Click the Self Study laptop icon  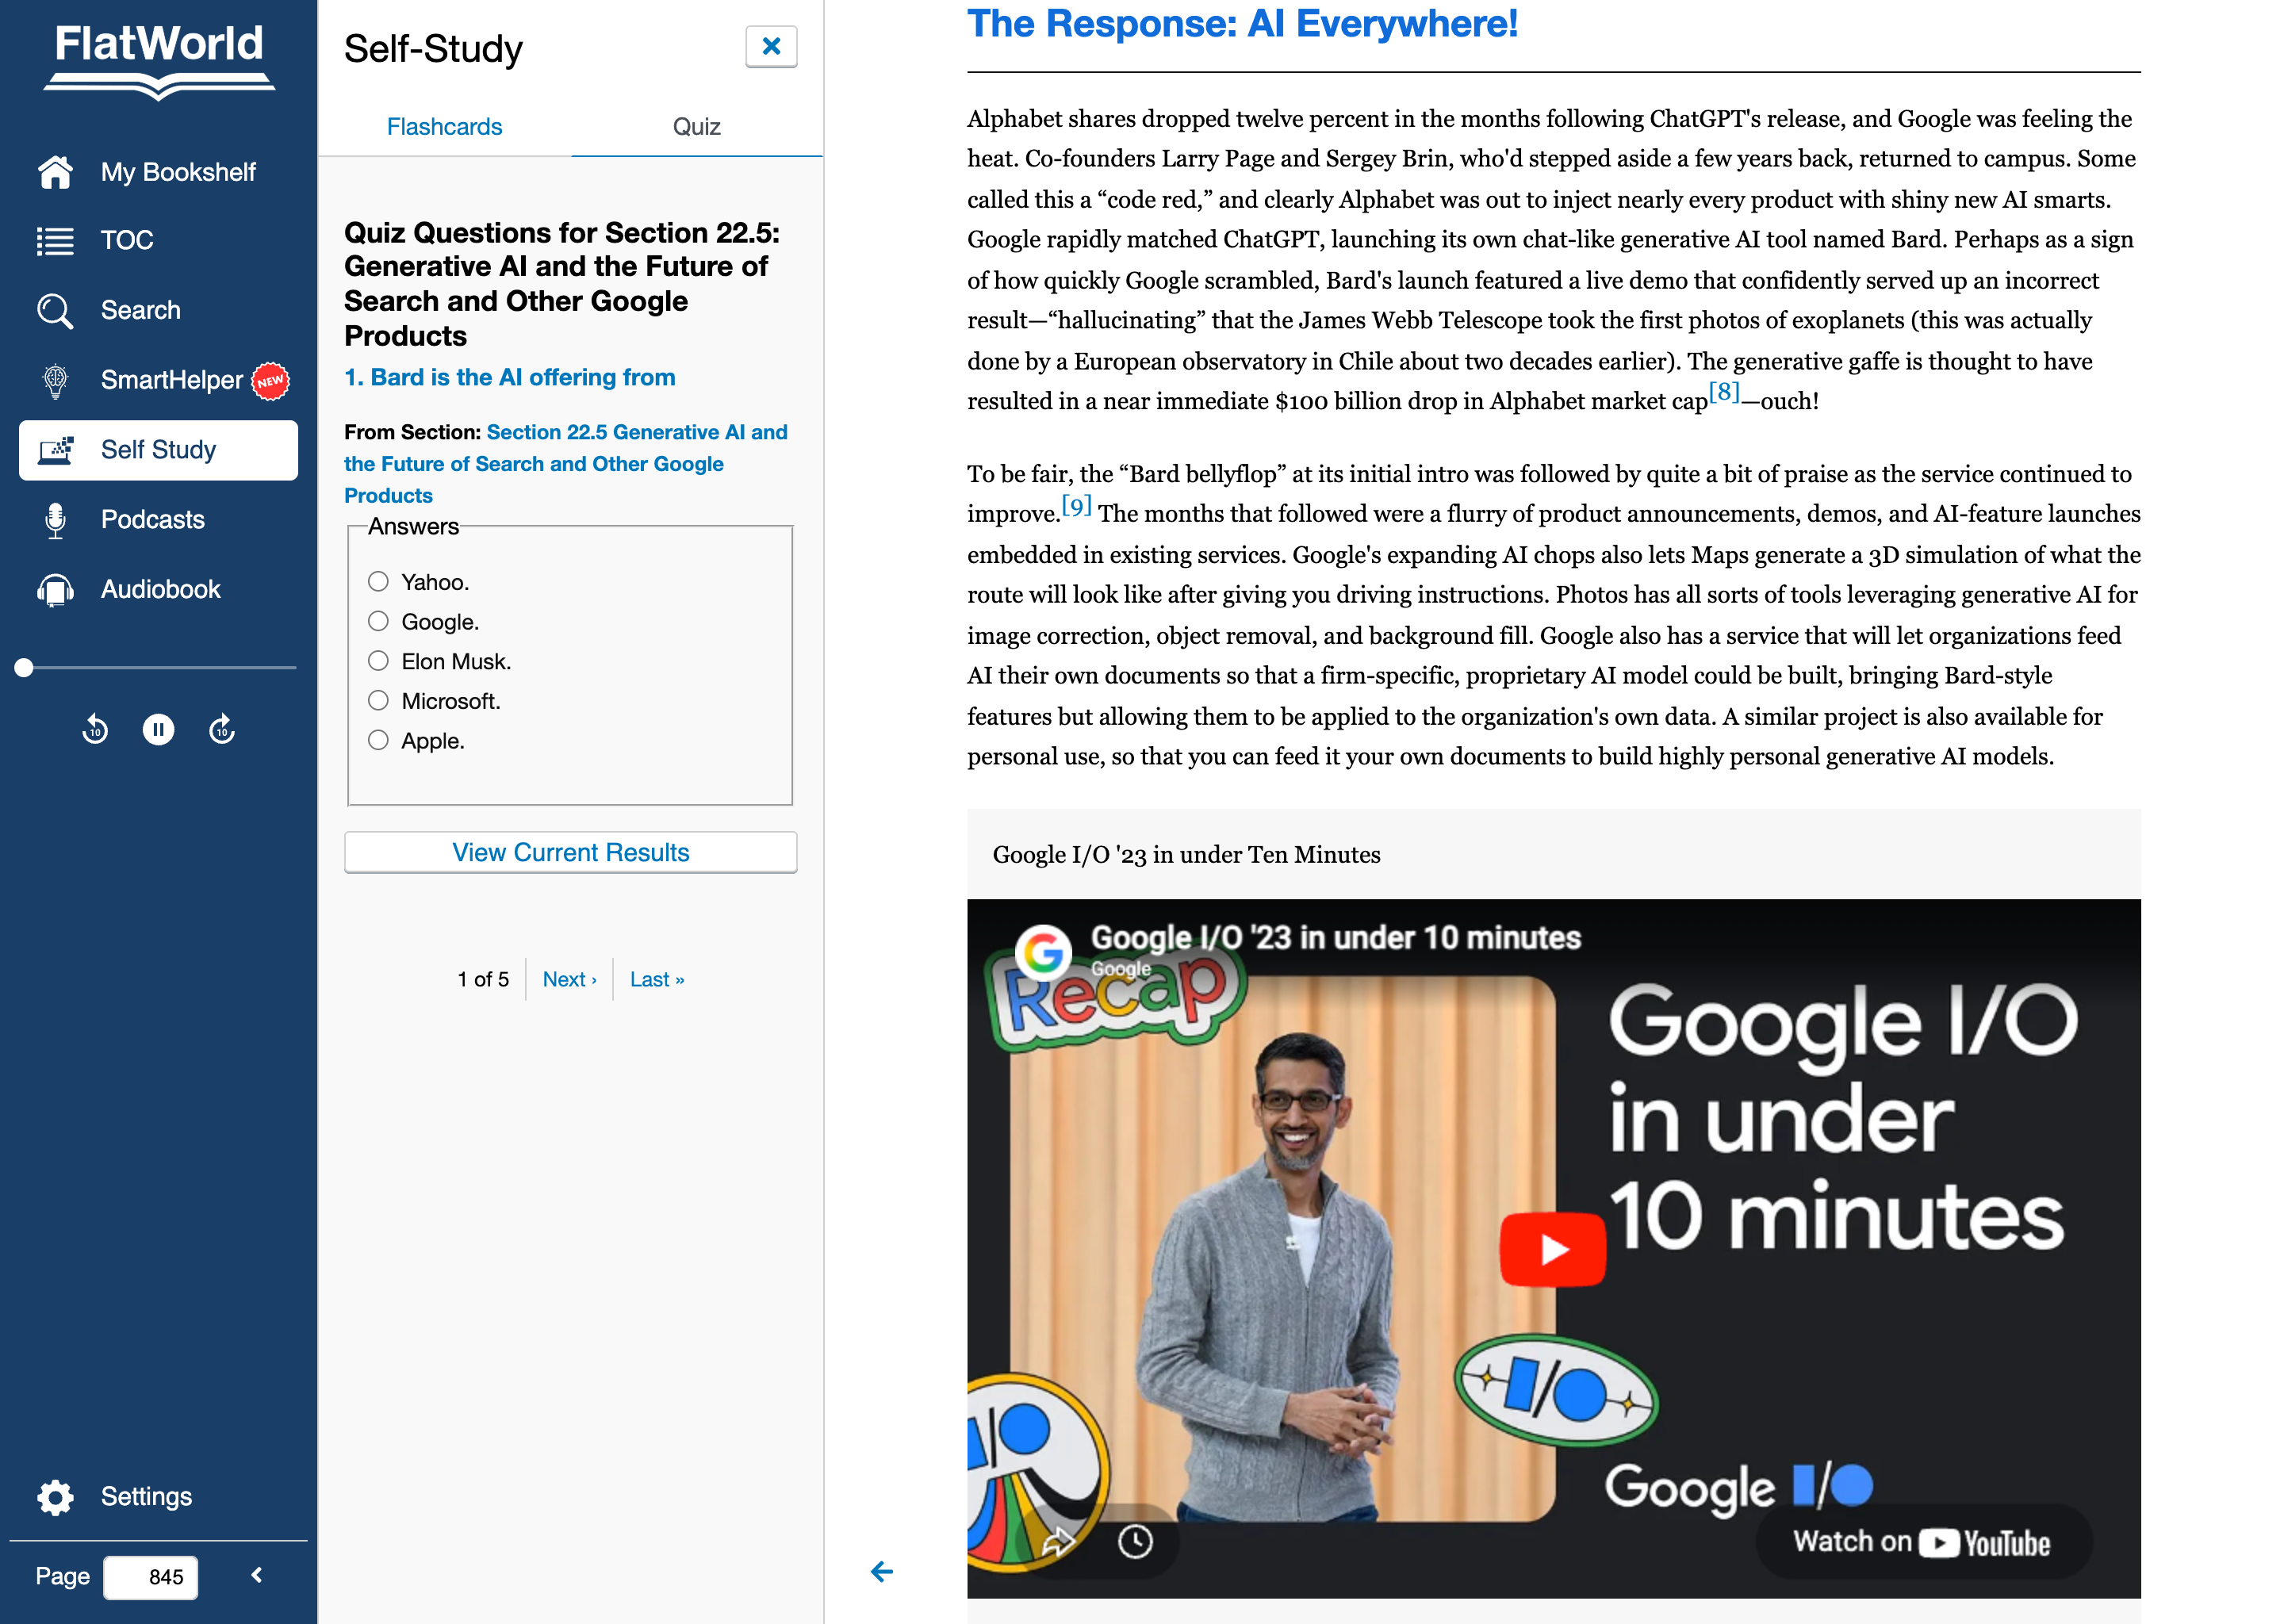pos(55,450)
